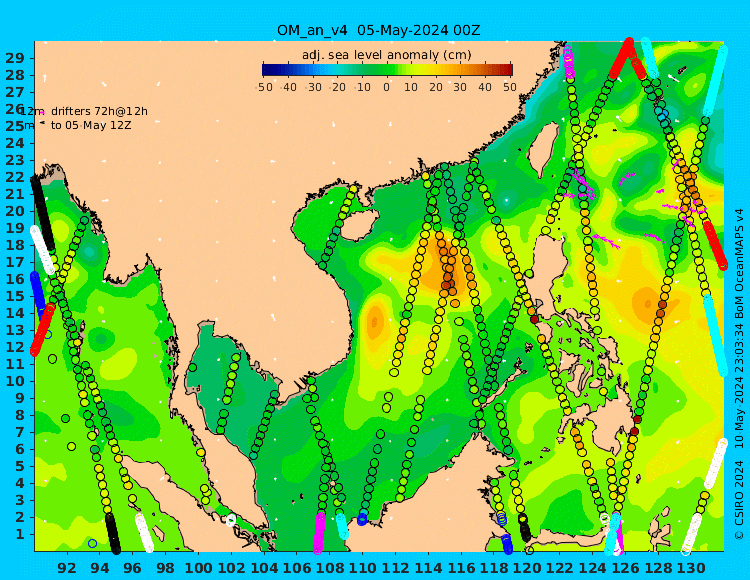This screenshot has height=580, width=750.
Task: Click latitude axis label "19"
Action: point(14,228)
